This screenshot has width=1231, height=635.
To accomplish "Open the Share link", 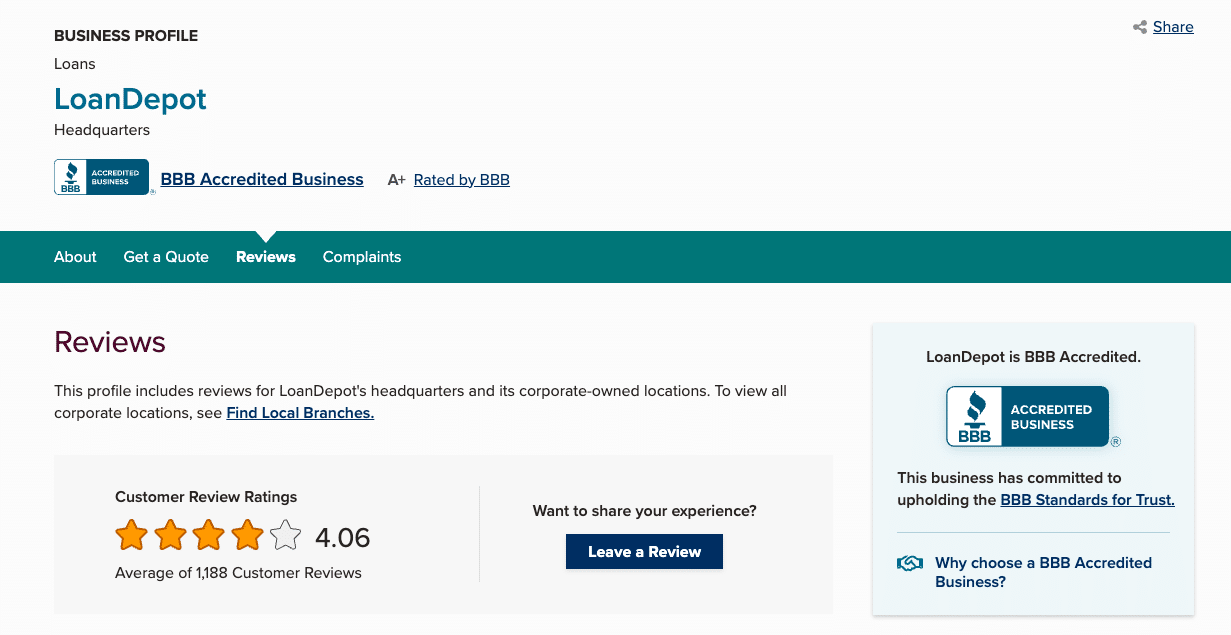I will [1173, 27].
